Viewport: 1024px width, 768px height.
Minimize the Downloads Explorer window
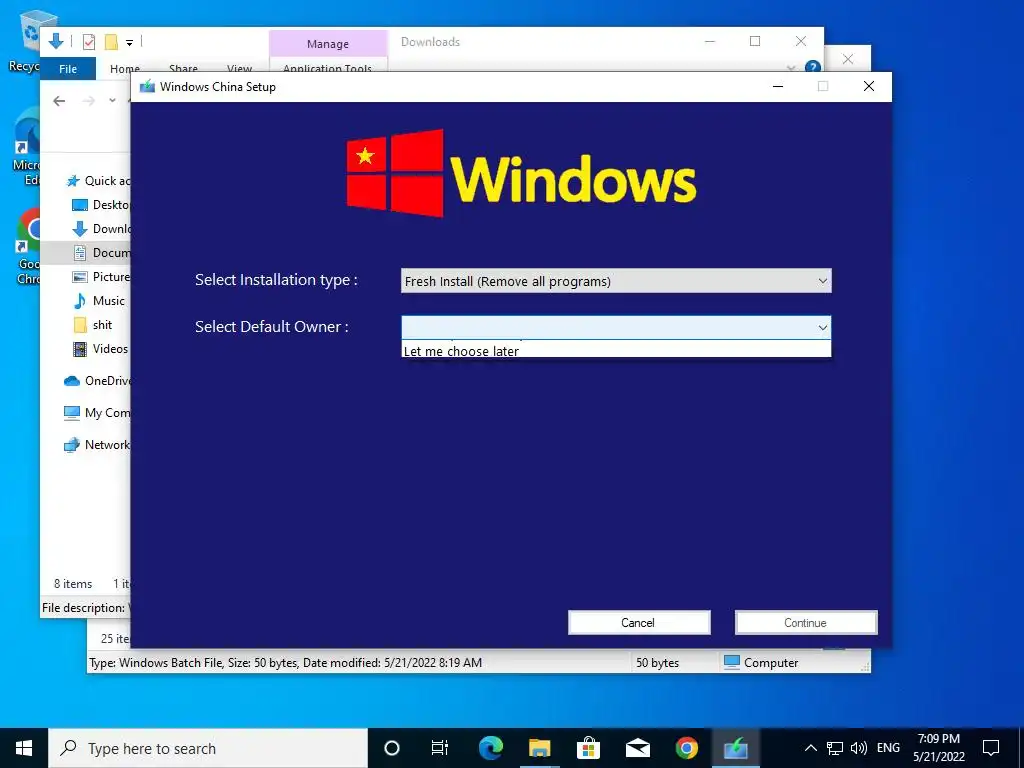710,41
